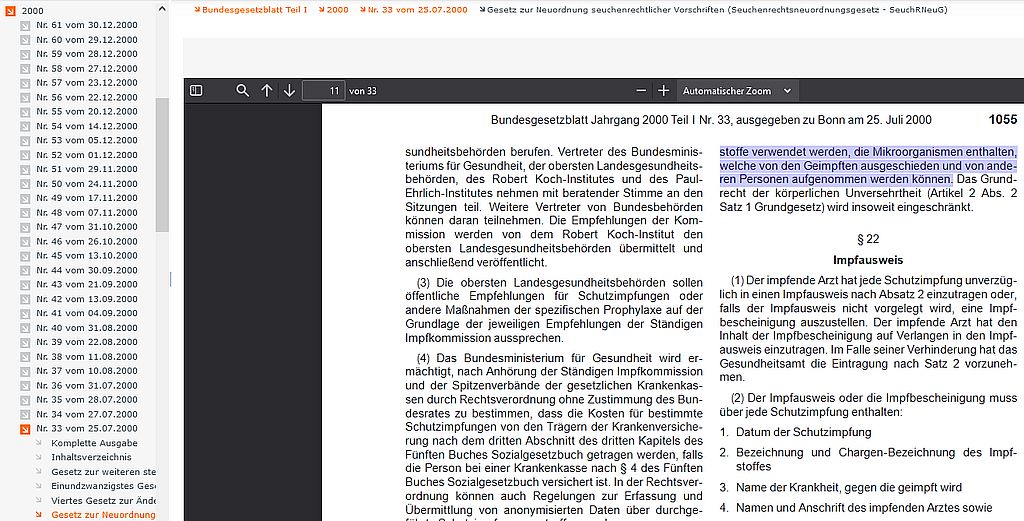Image resolution: width=1024 pixels, height=521 pixels.
Task: Open Komplette Ausgabe of Nr. 33
Action: click(x=94, y=443)
